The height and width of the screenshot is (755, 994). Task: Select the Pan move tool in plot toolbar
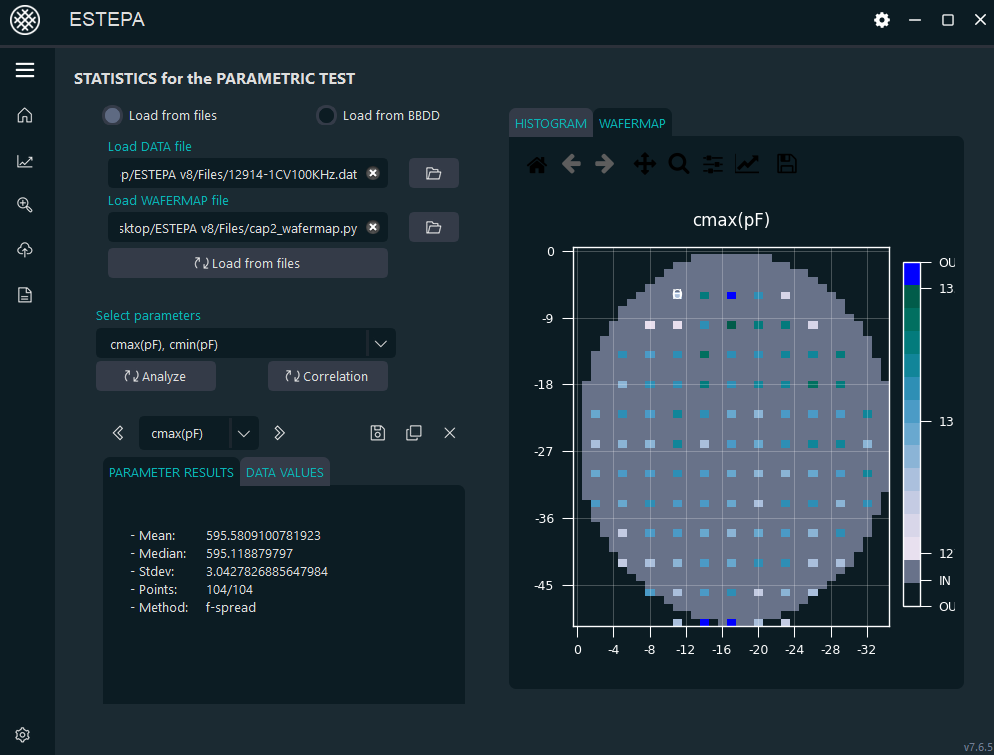click(x=645, y=165)
